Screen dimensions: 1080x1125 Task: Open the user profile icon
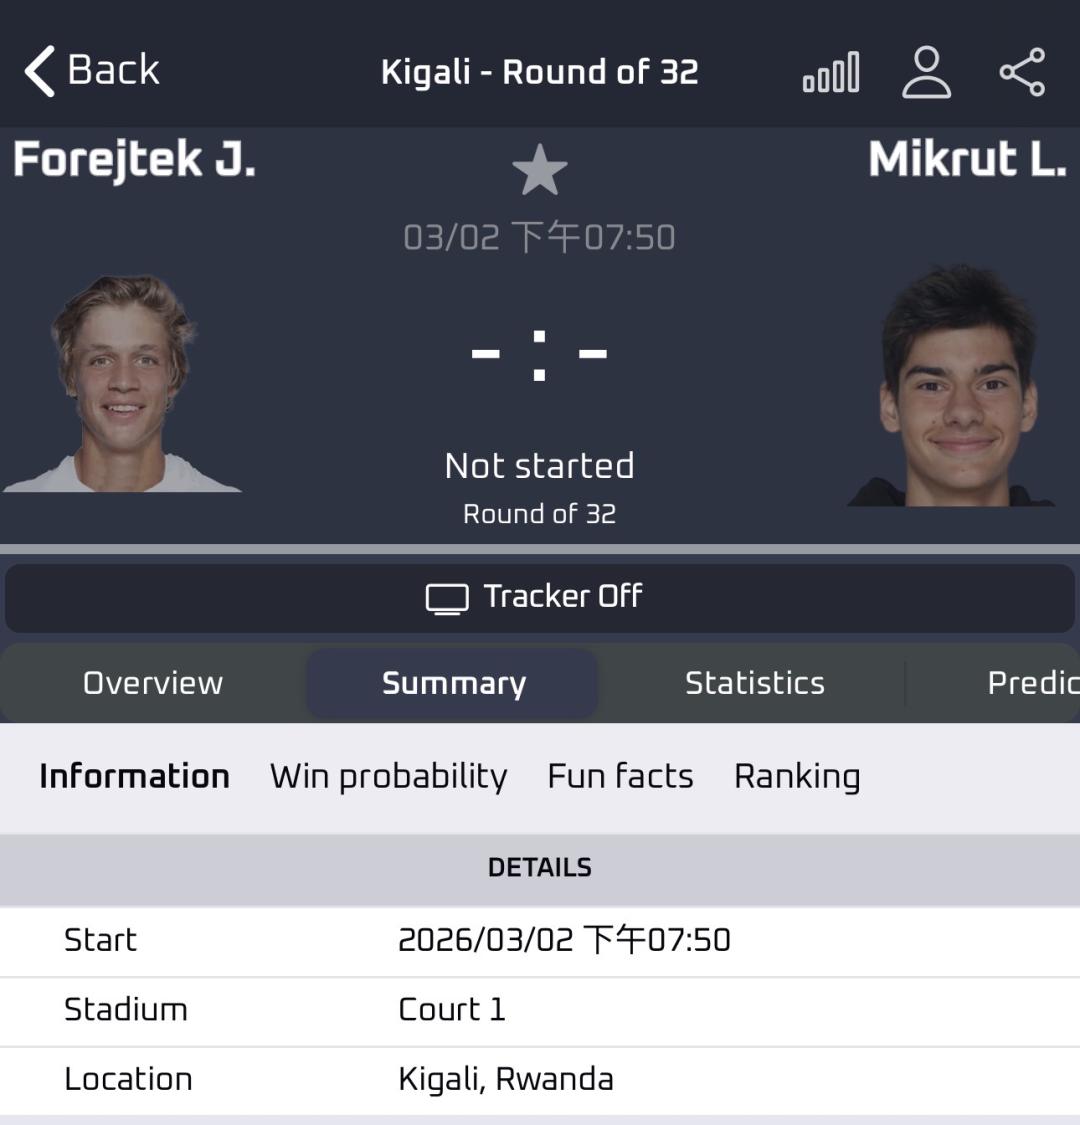coord(926,73)
